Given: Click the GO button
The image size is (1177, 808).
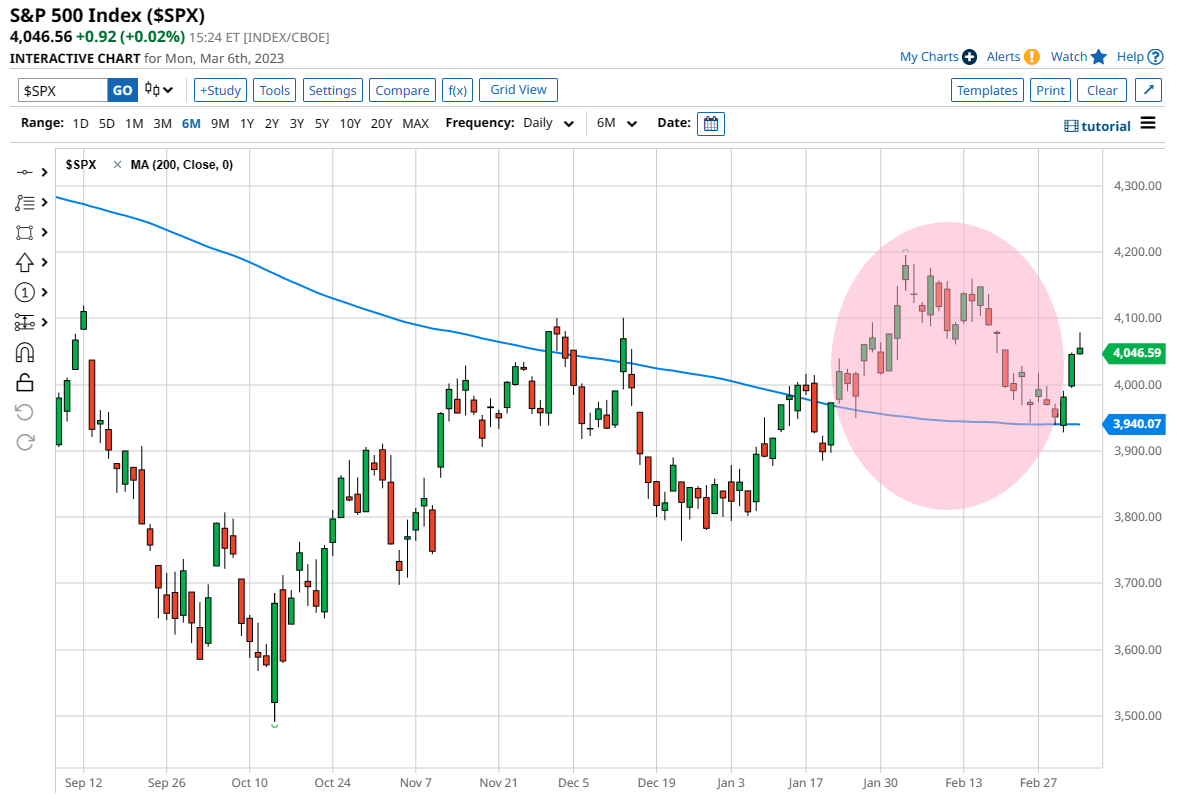Looking at the screenshot, I should pyautogui.click(x=122, y=90).
